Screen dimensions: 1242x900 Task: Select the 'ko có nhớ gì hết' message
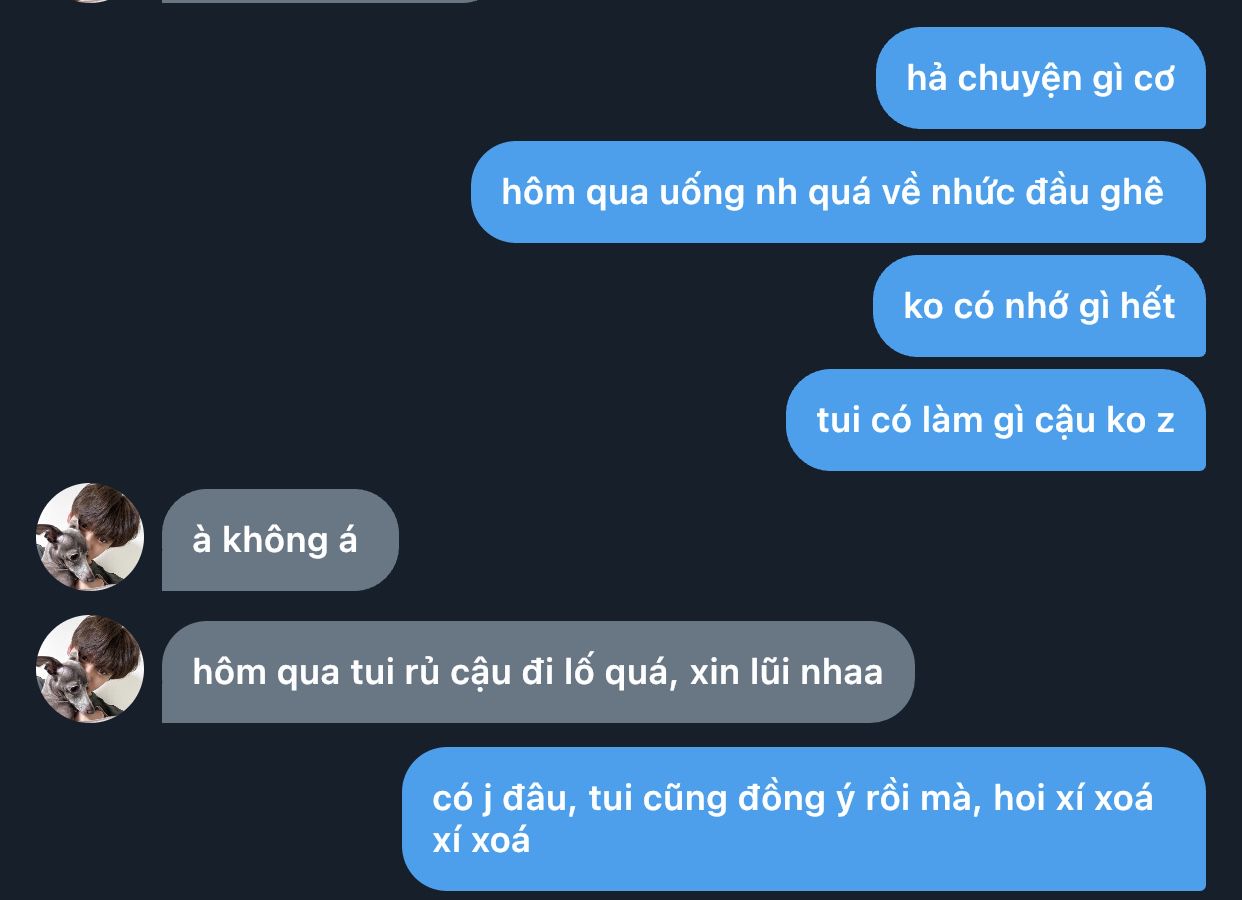pos(1039,306)
